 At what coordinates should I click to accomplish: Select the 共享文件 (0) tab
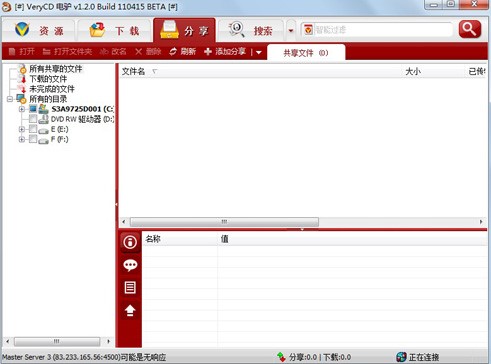[306, 53]
